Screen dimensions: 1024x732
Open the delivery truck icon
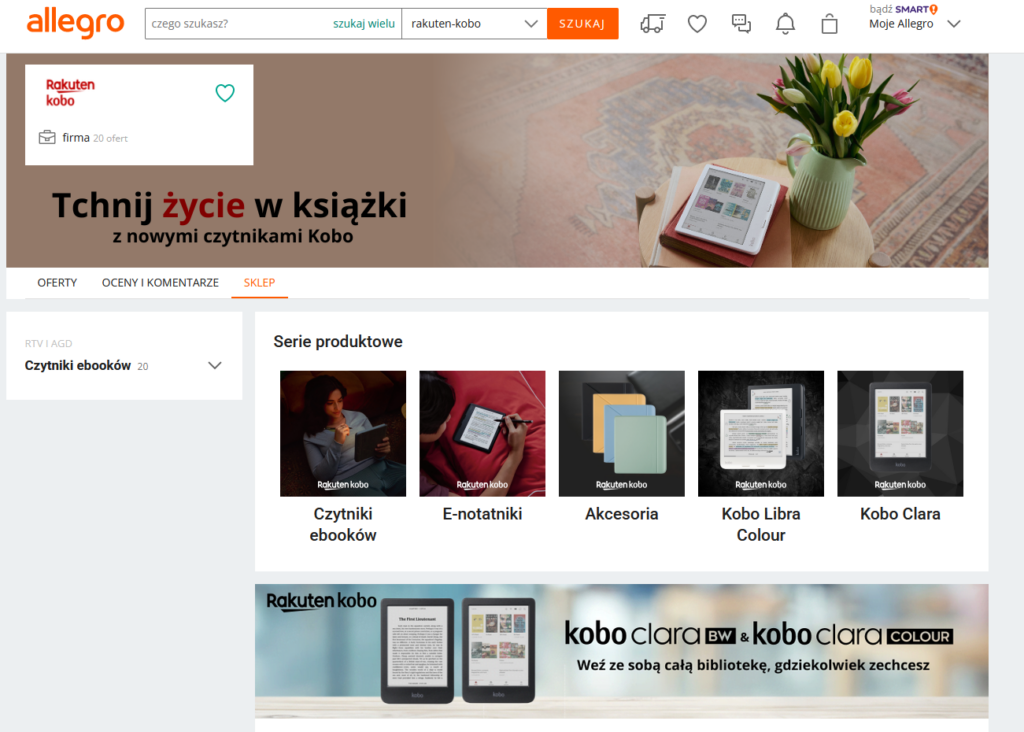point(652,24)
